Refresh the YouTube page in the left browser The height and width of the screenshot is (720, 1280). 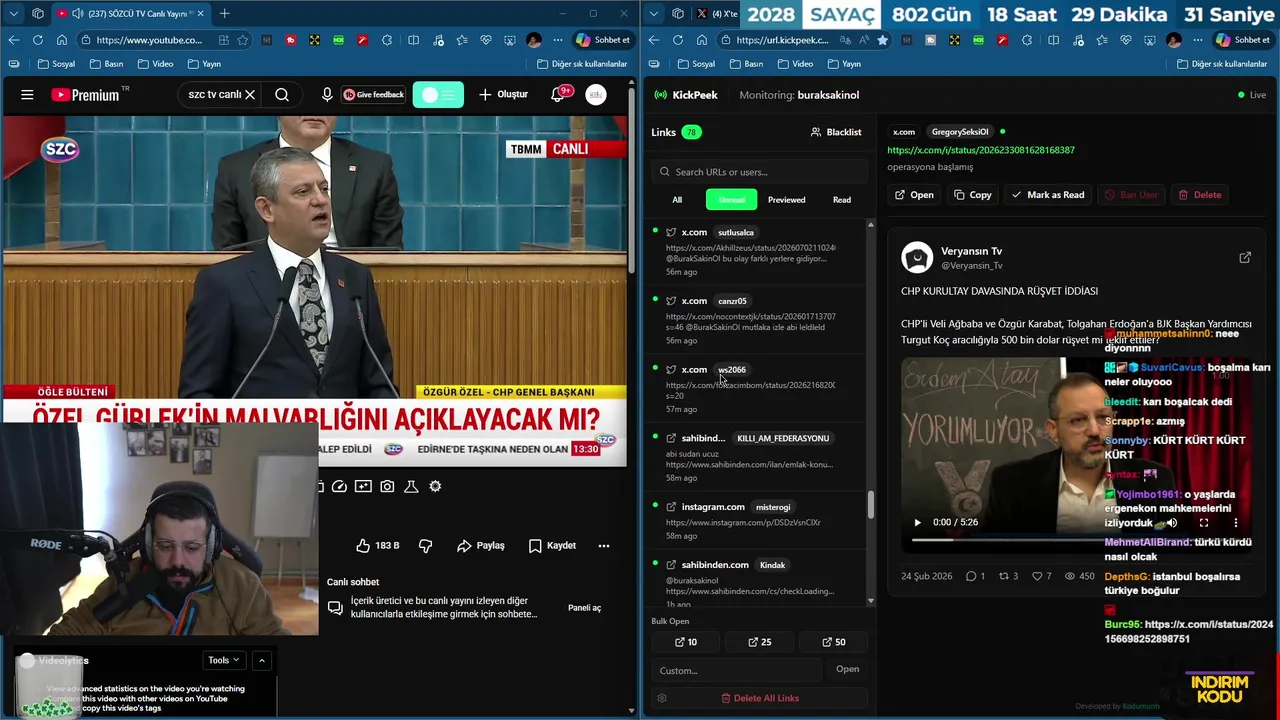click(37, 40)
